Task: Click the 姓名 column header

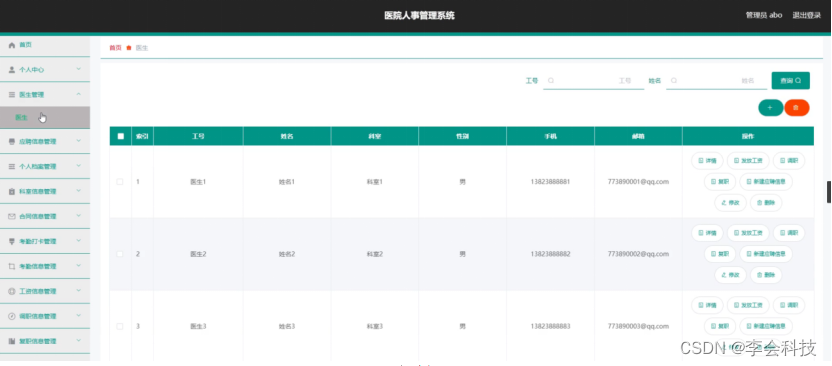Action: [x=287, y=136]
